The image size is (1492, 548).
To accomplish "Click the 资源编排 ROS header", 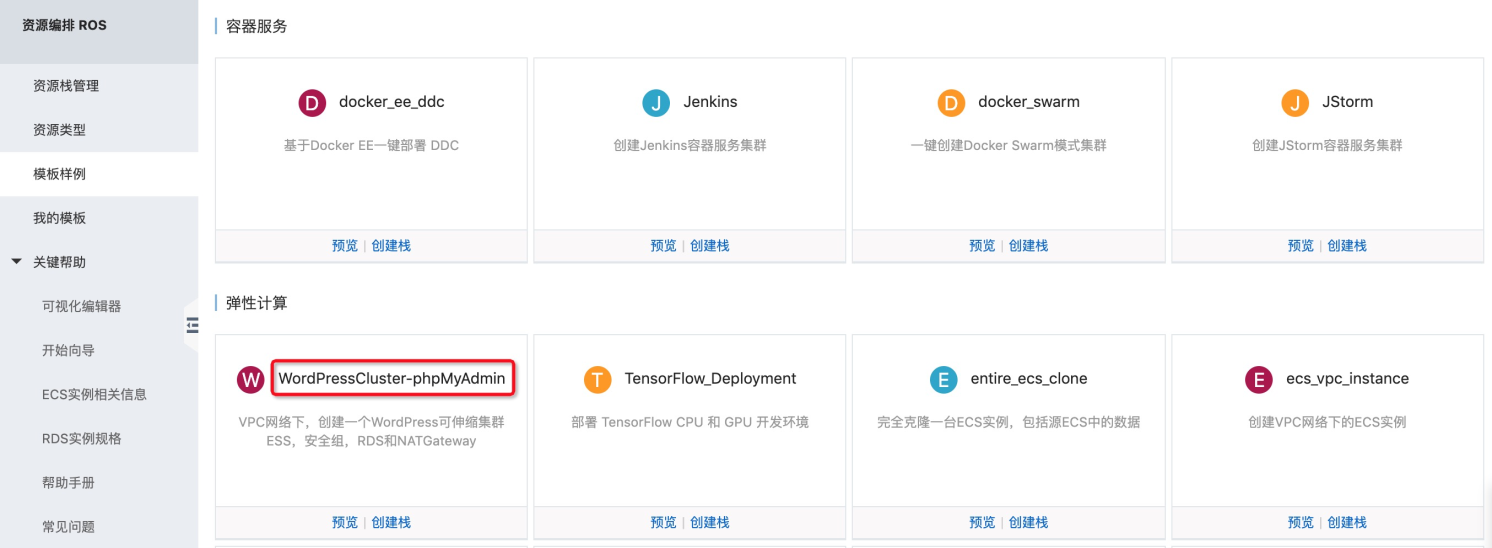I will coord(64,25).
